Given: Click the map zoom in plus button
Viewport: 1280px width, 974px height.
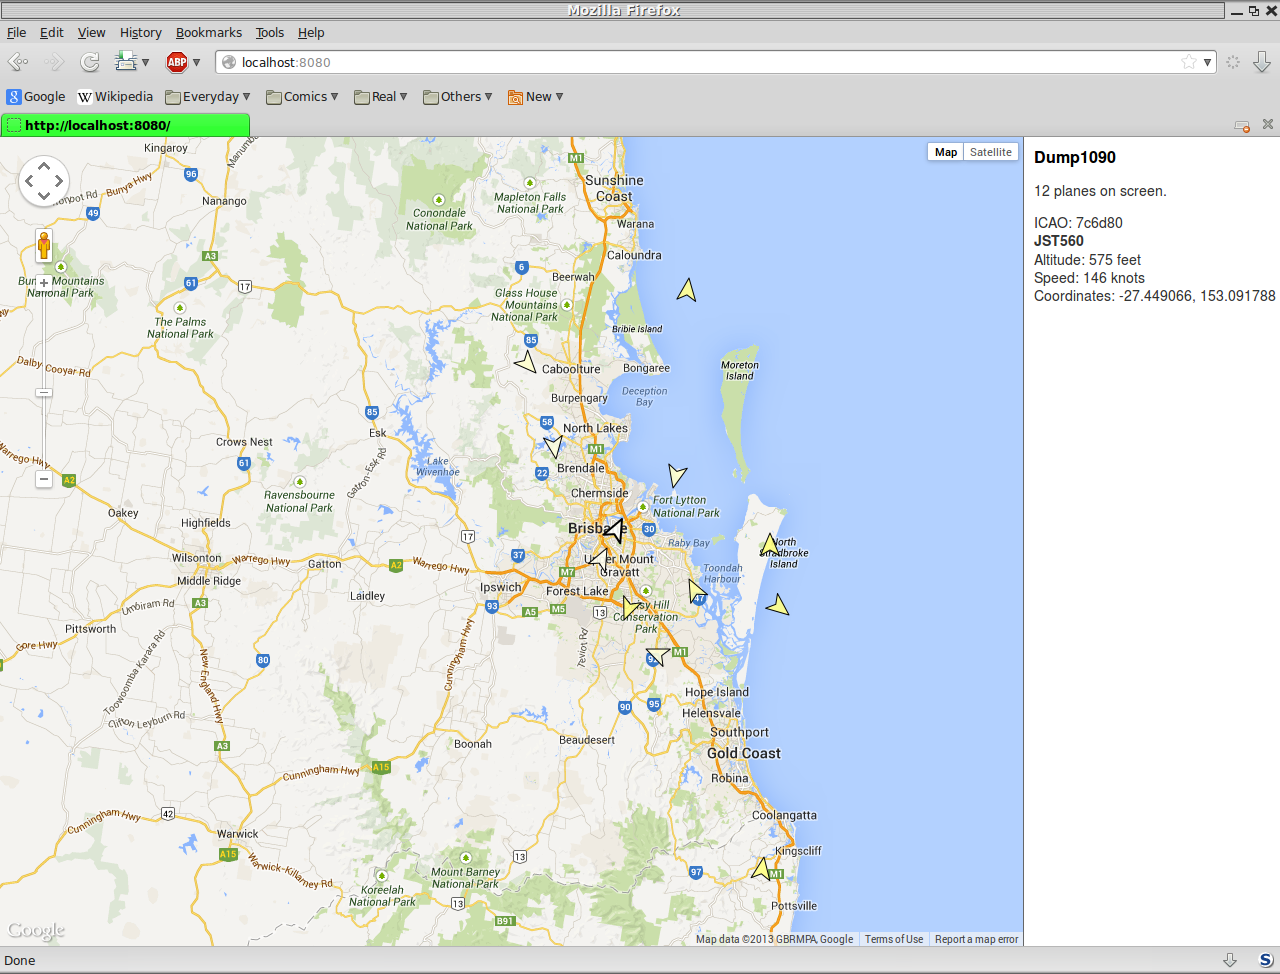Looking at the screenshot, I should [x=44, y=283].
